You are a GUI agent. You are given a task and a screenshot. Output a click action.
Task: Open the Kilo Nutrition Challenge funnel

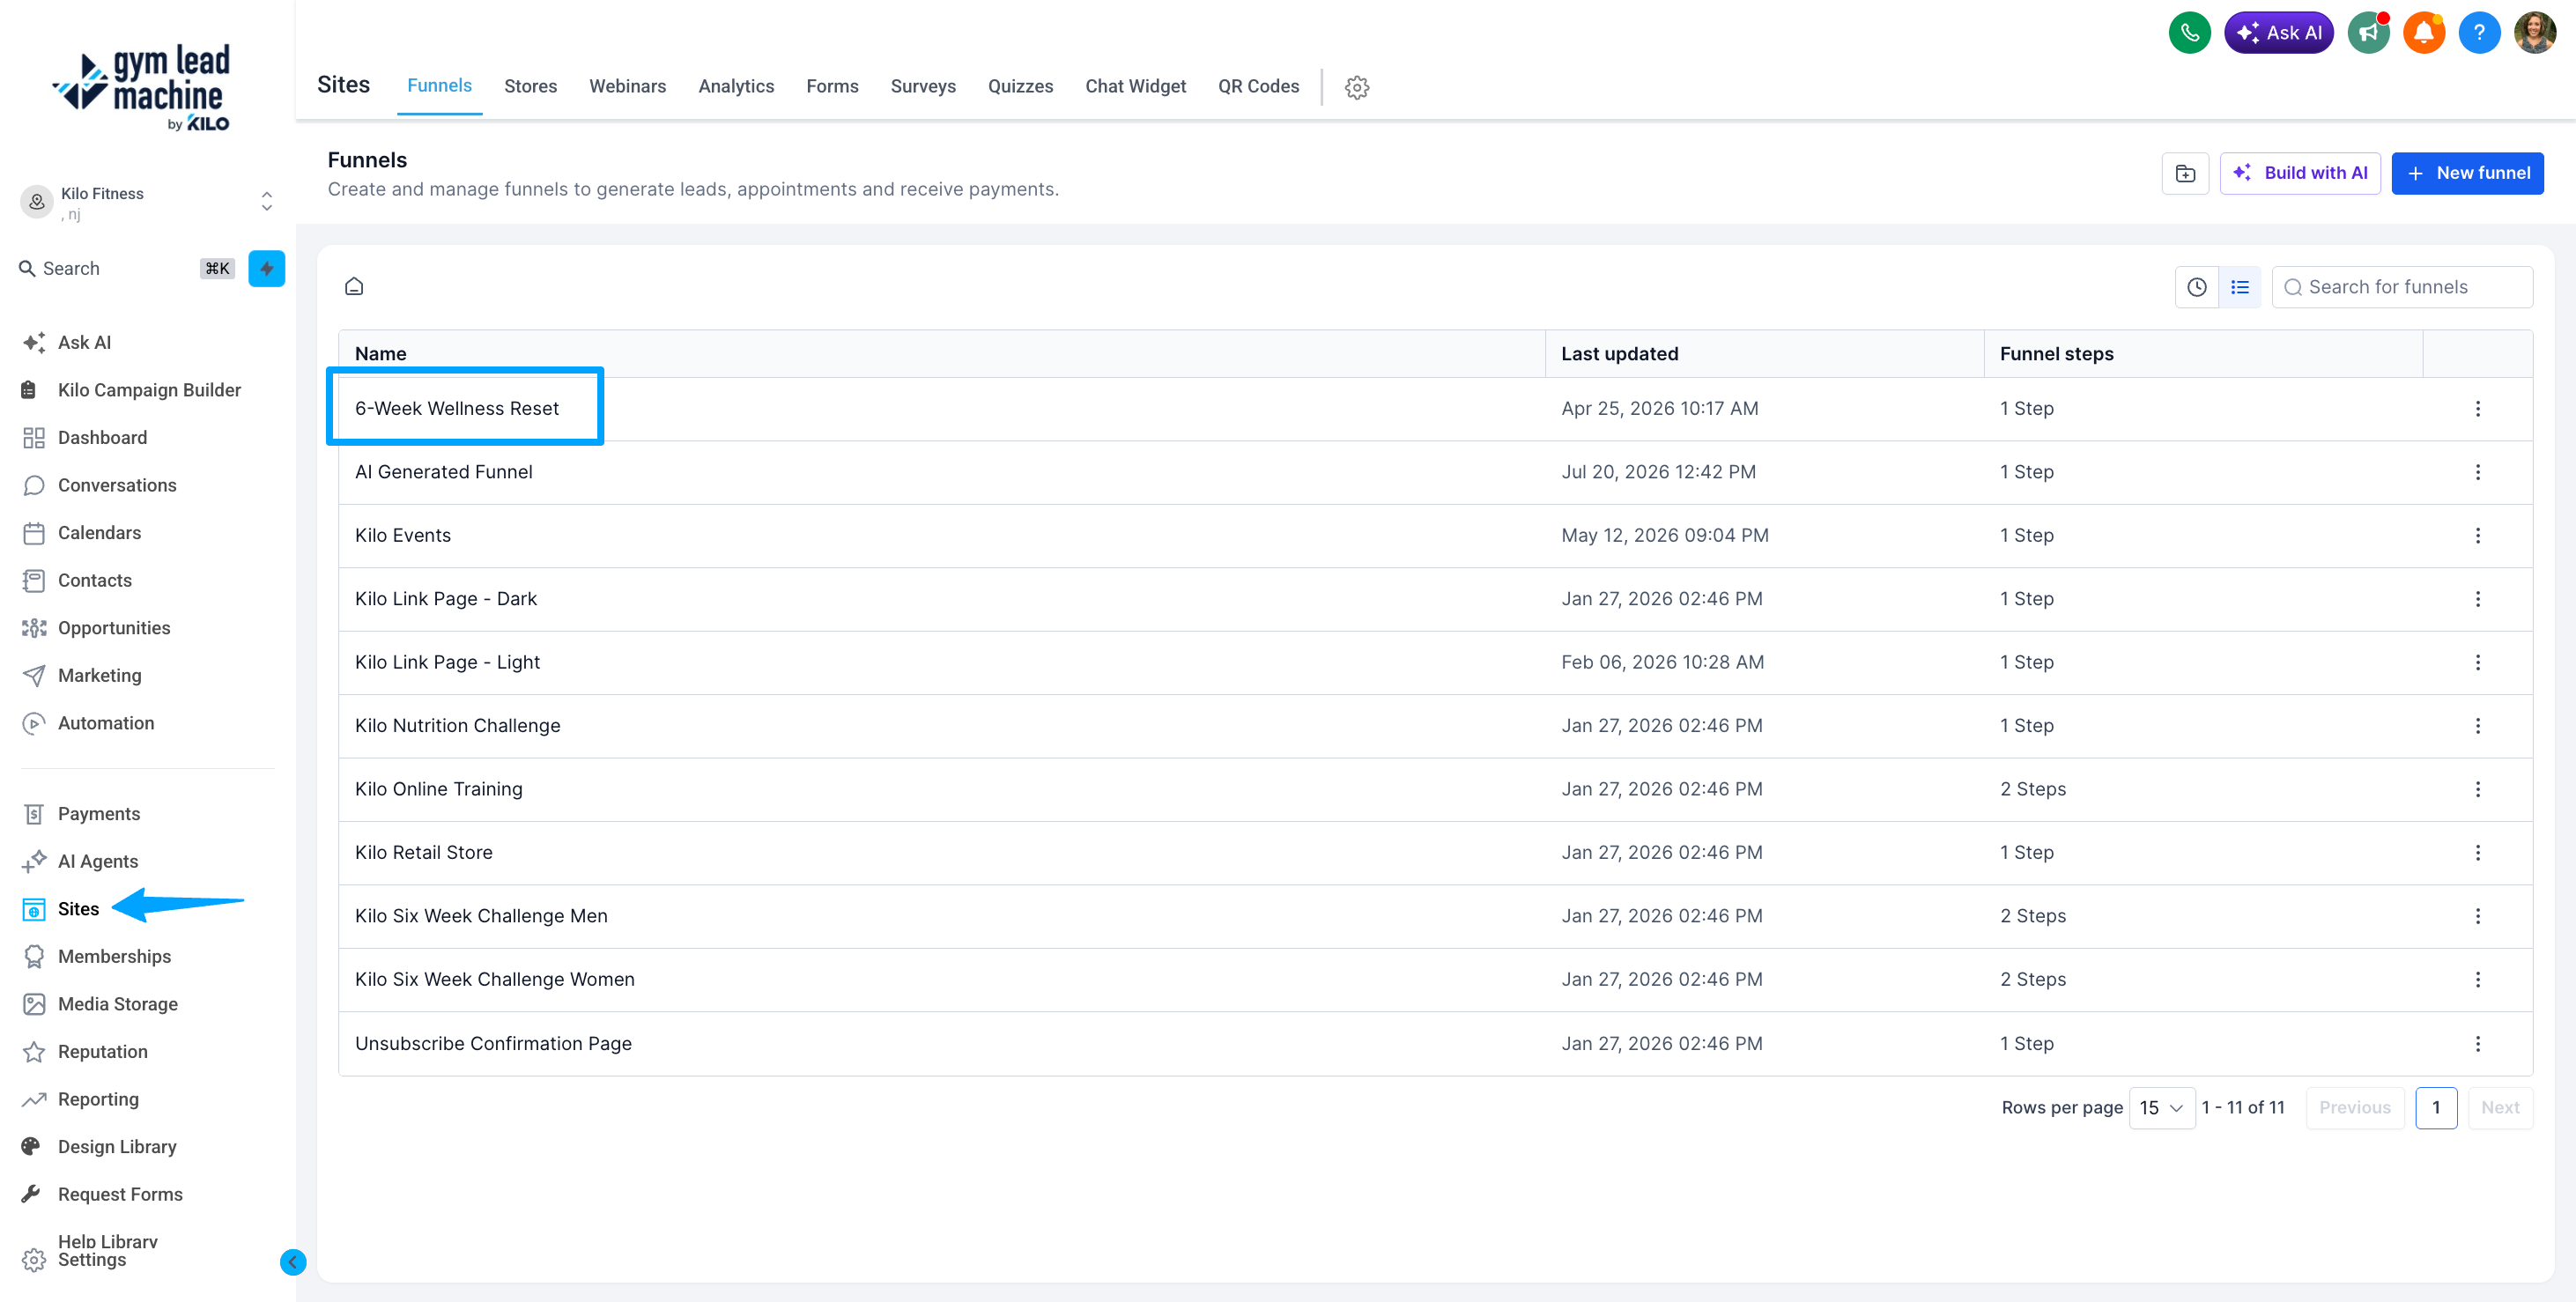[457, 726]
